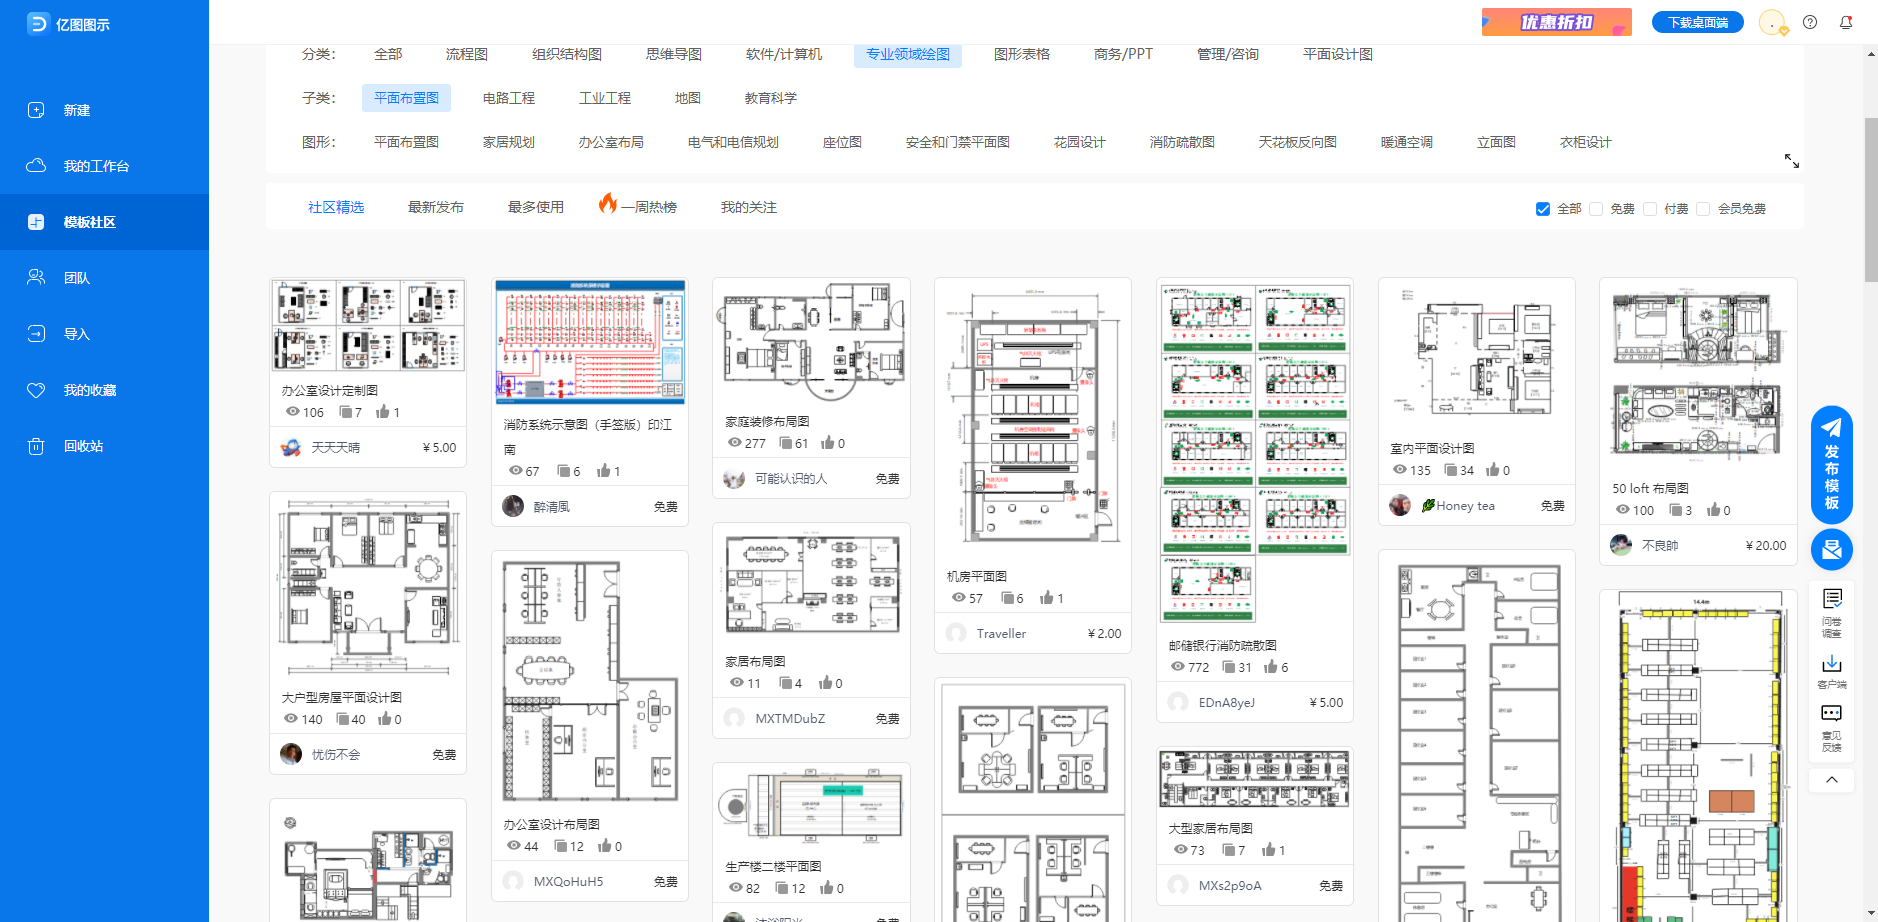
Task: Click the 邮储银行消防疏散图 title
Action: coord(1222,646)
